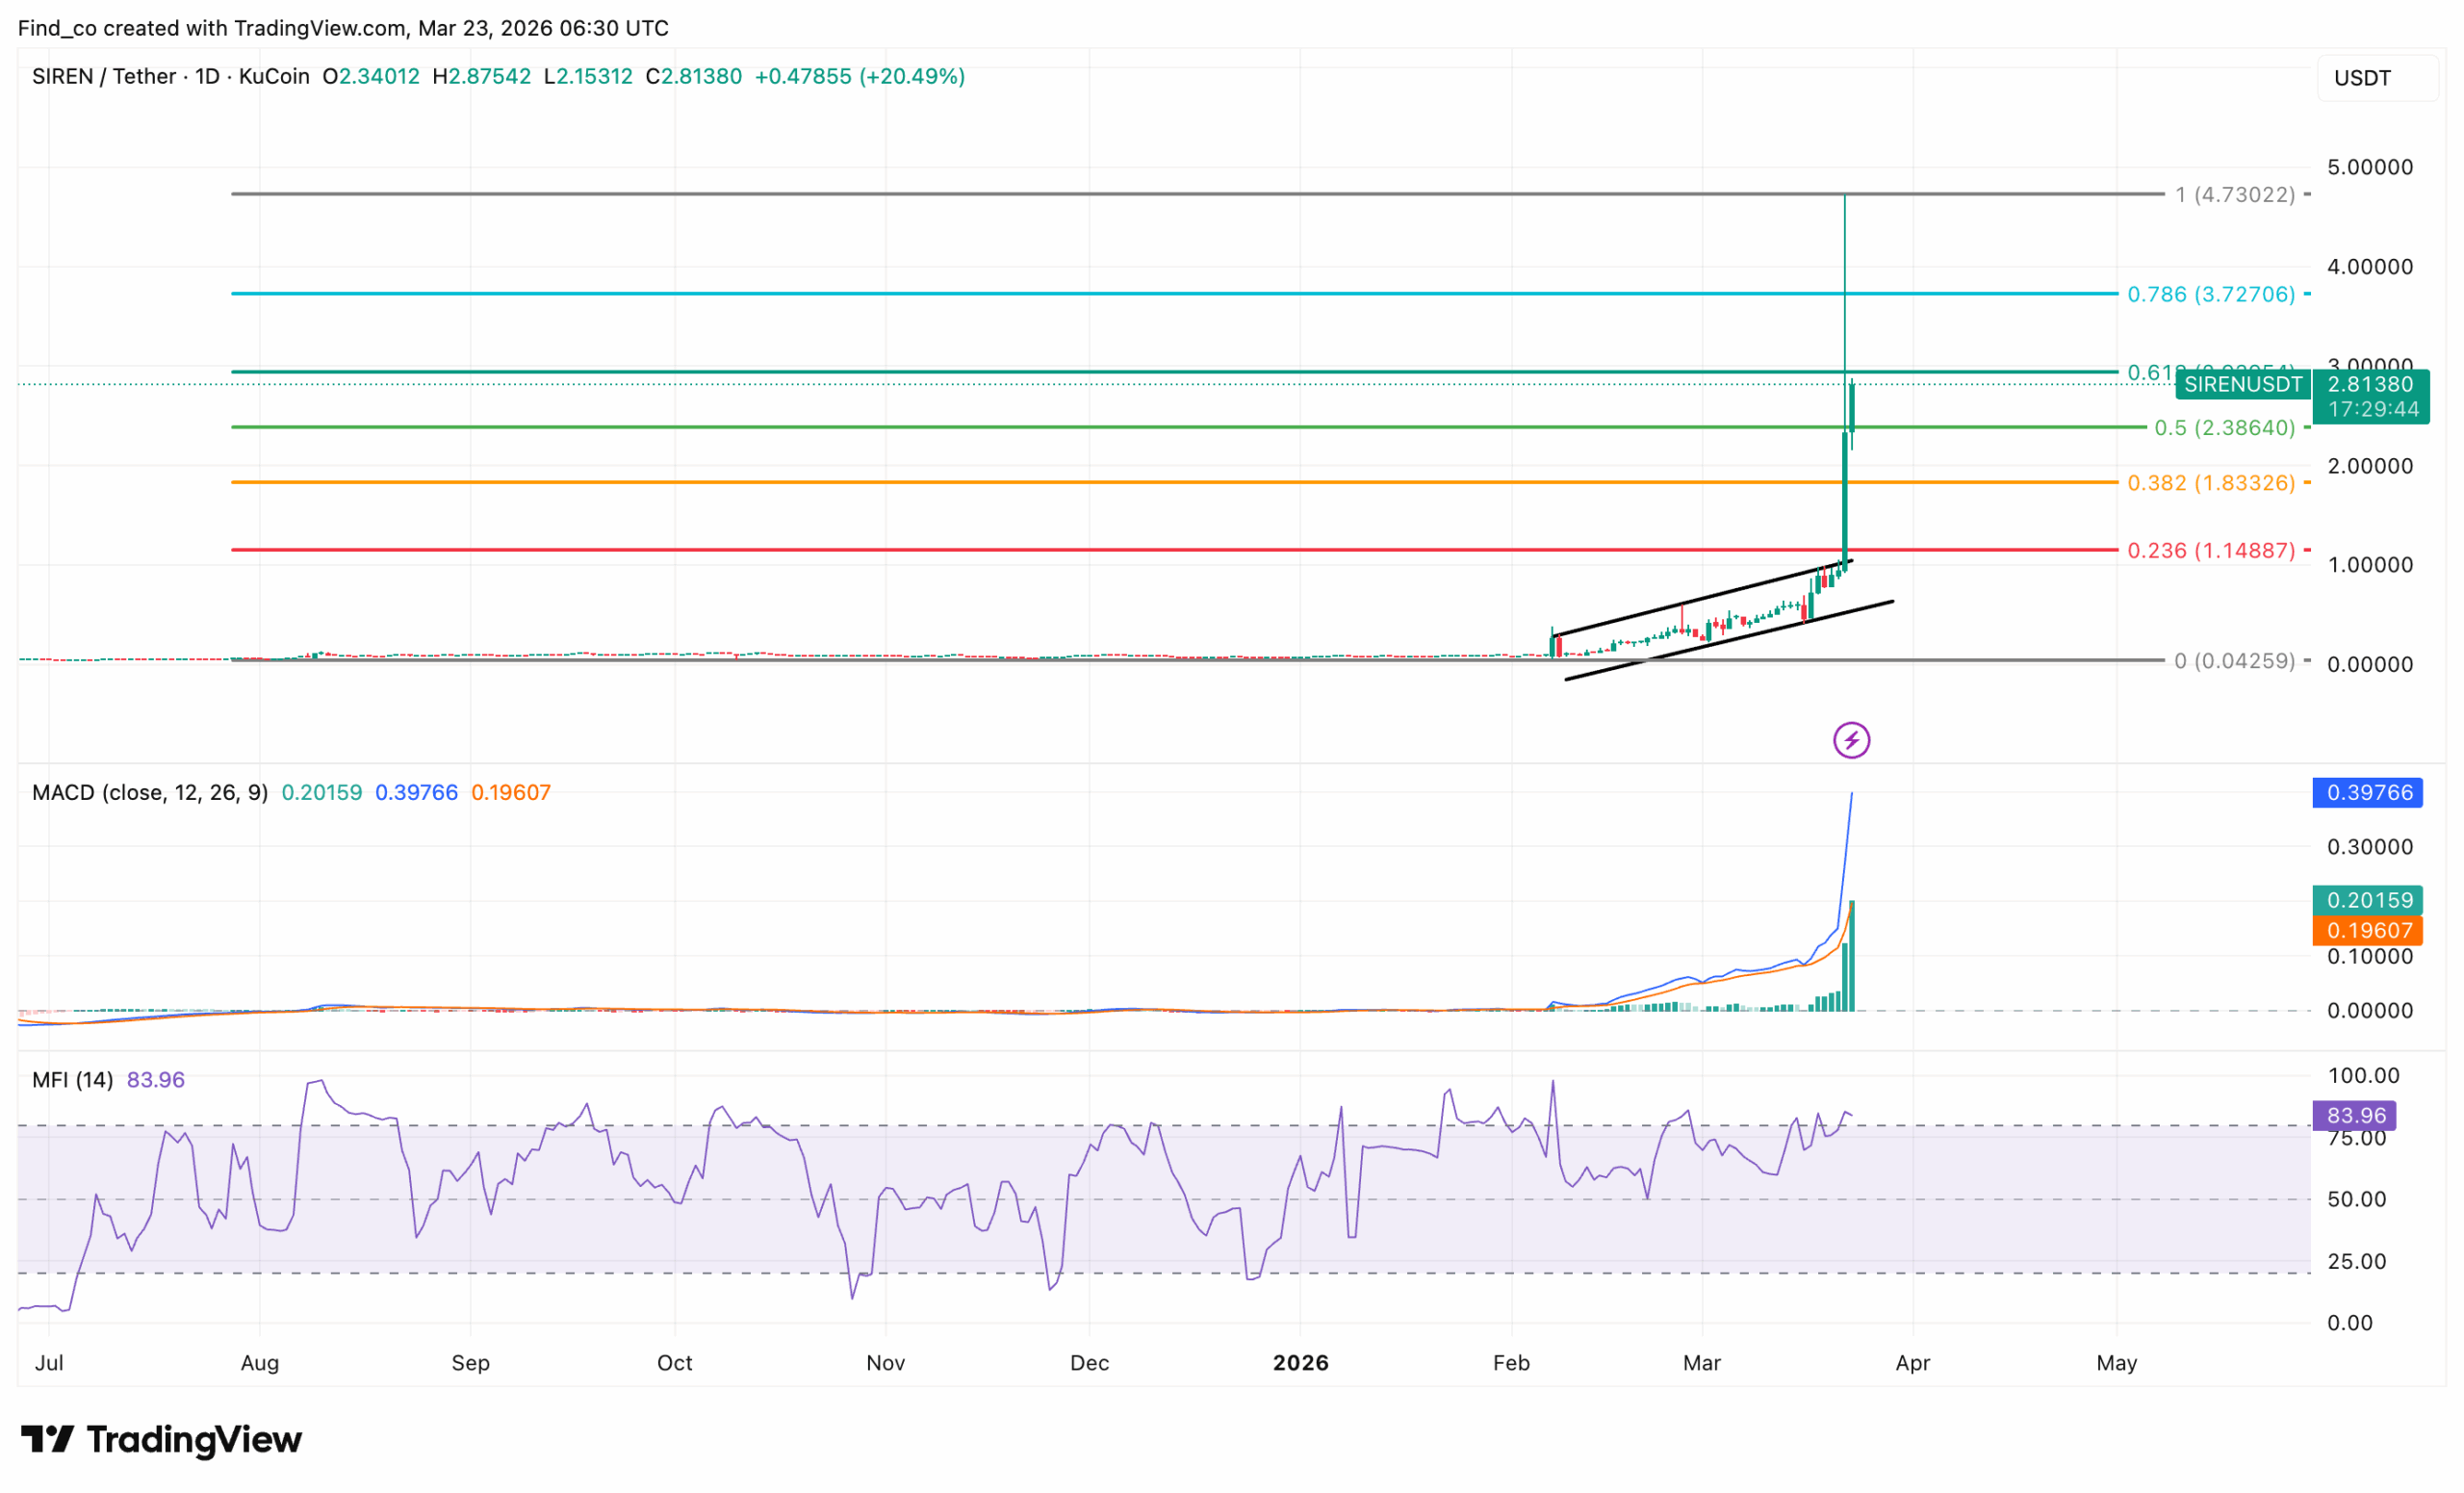Click the purple lightning bolt event icon
The image size is (2464, 1493).
pyautogui.click(x=1851, y=740)
